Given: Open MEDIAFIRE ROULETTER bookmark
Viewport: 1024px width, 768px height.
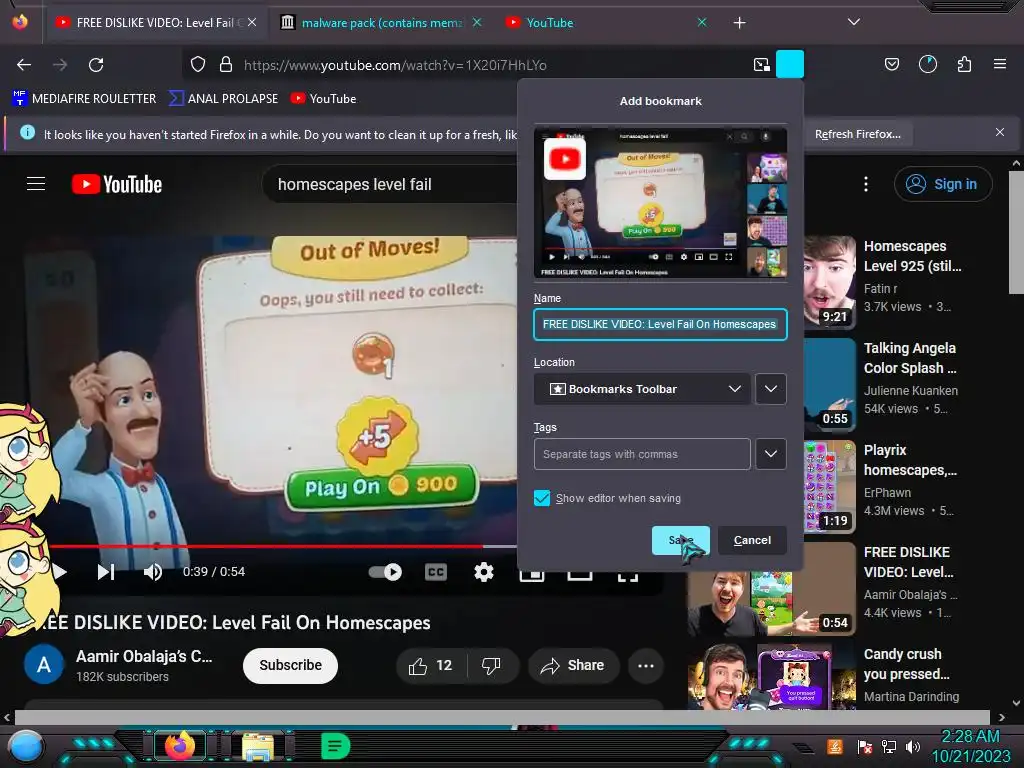Looking at the screenshot, I should pyautogui.click(x=84, y=99).
